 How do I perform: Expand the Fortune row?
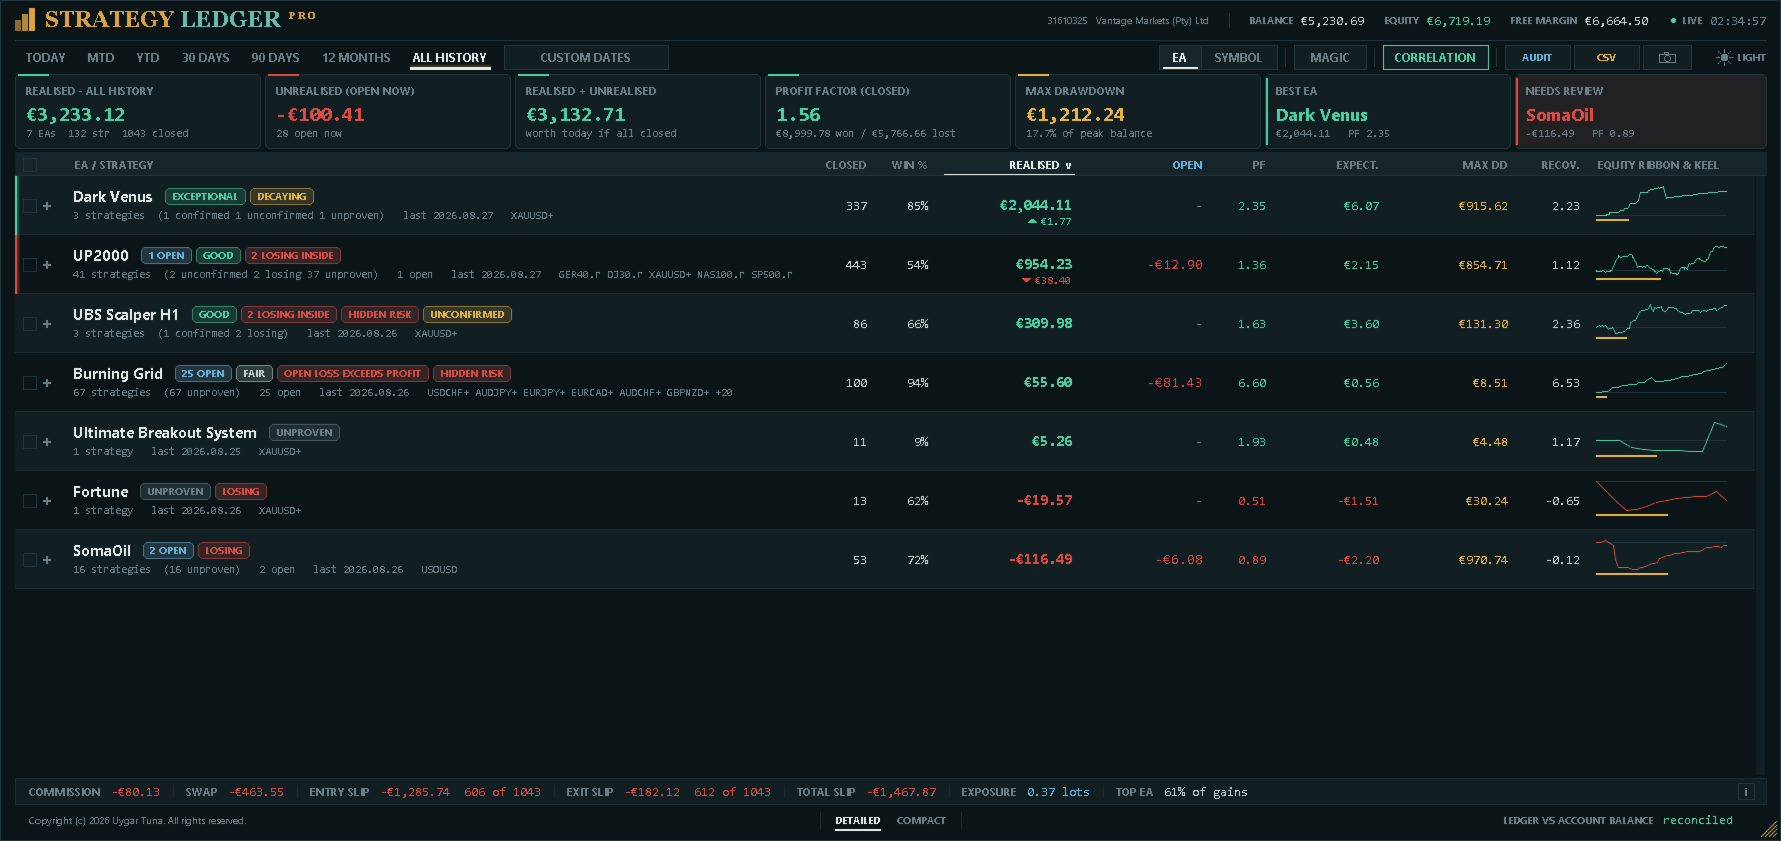coord(47,501)
